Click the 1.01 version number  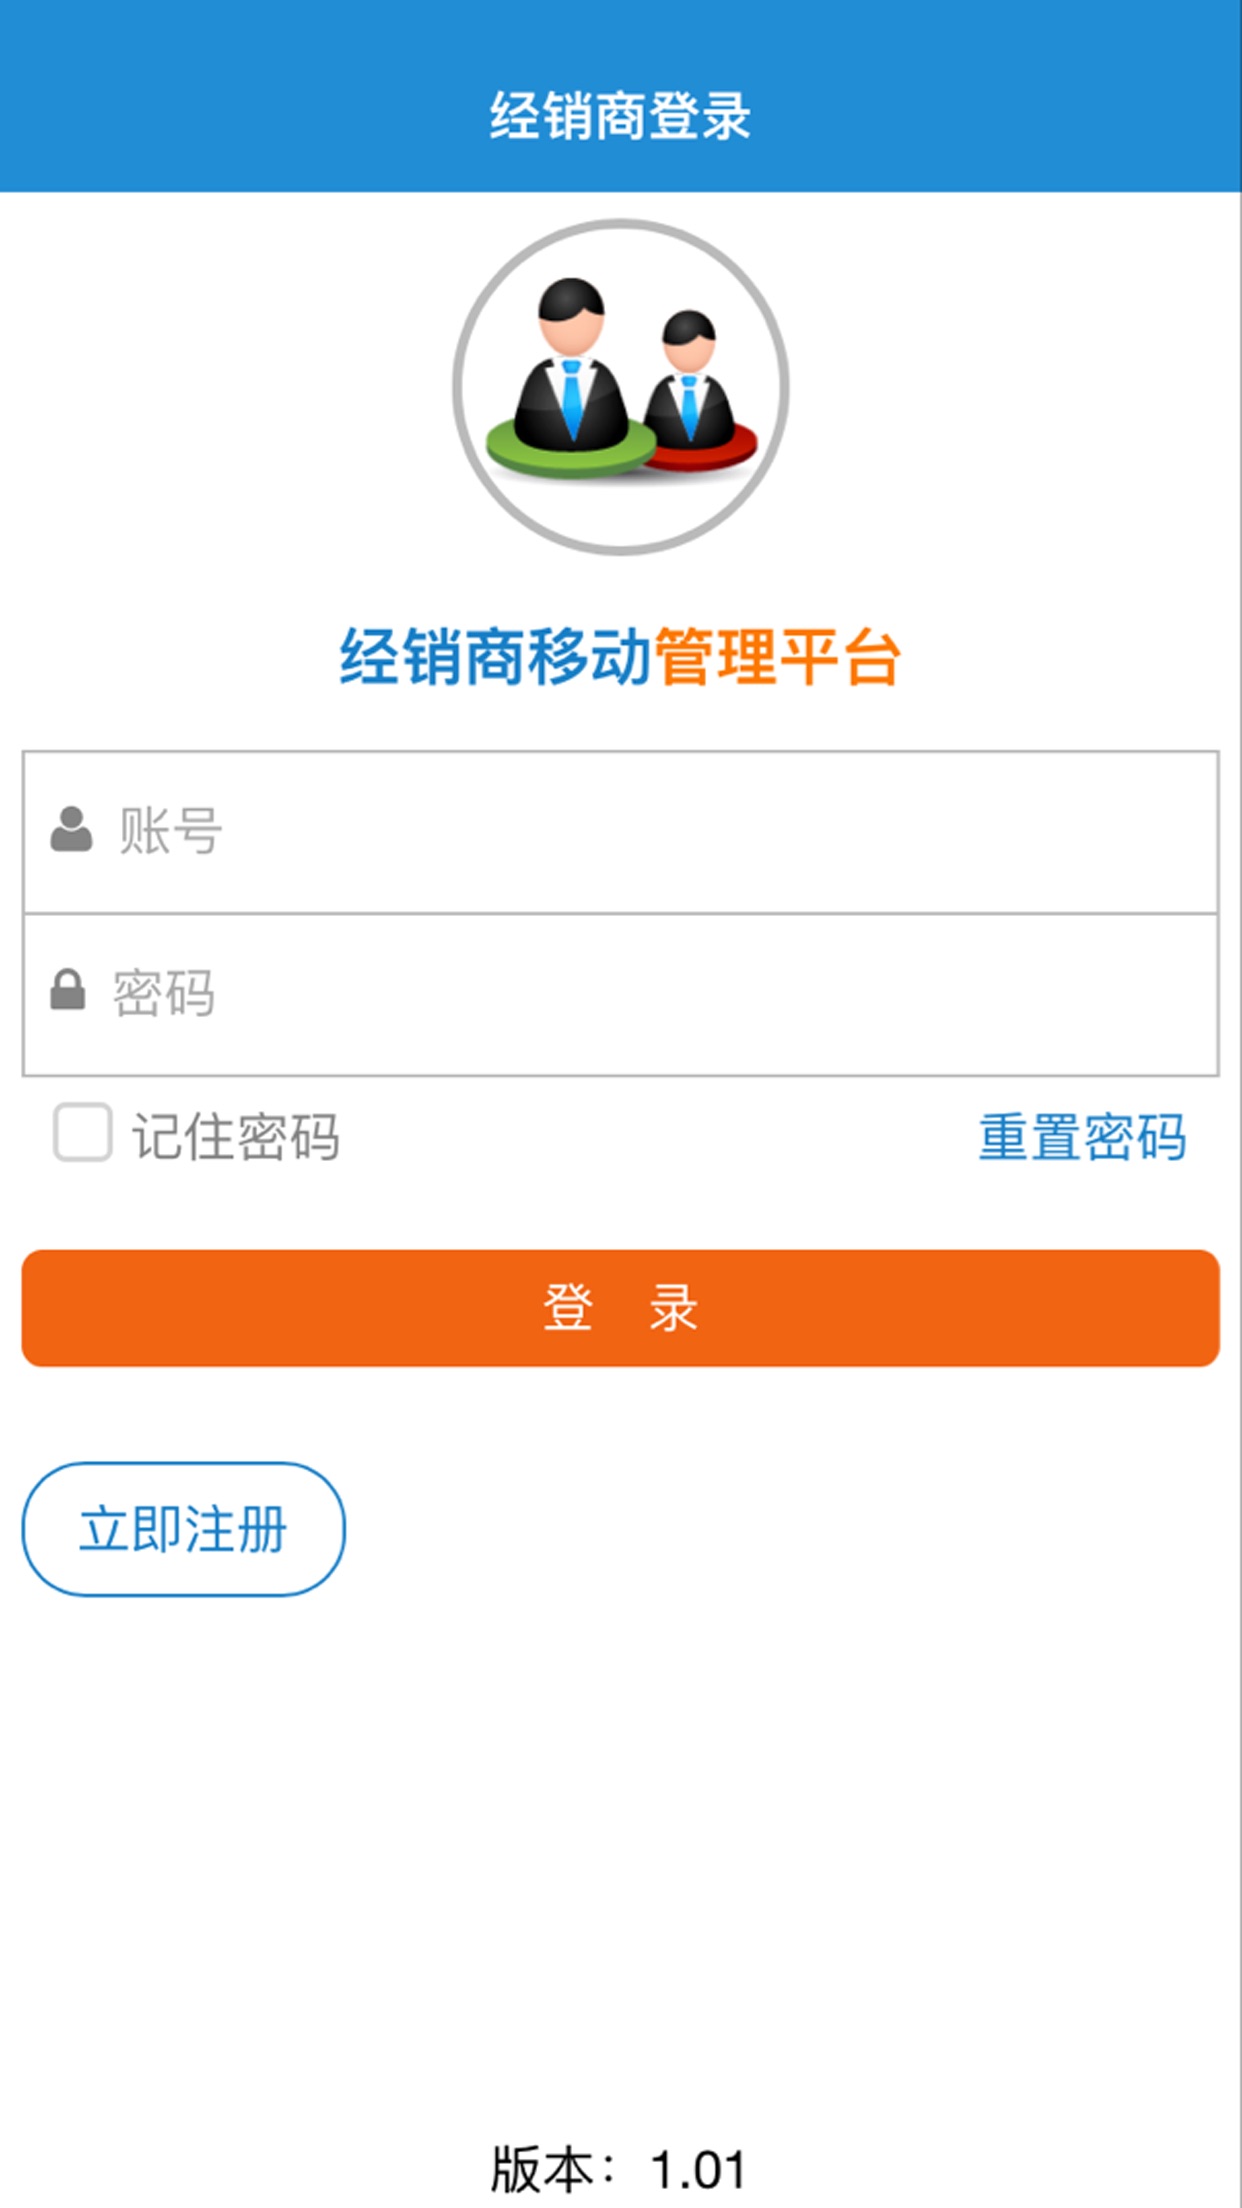point(698,2171)
